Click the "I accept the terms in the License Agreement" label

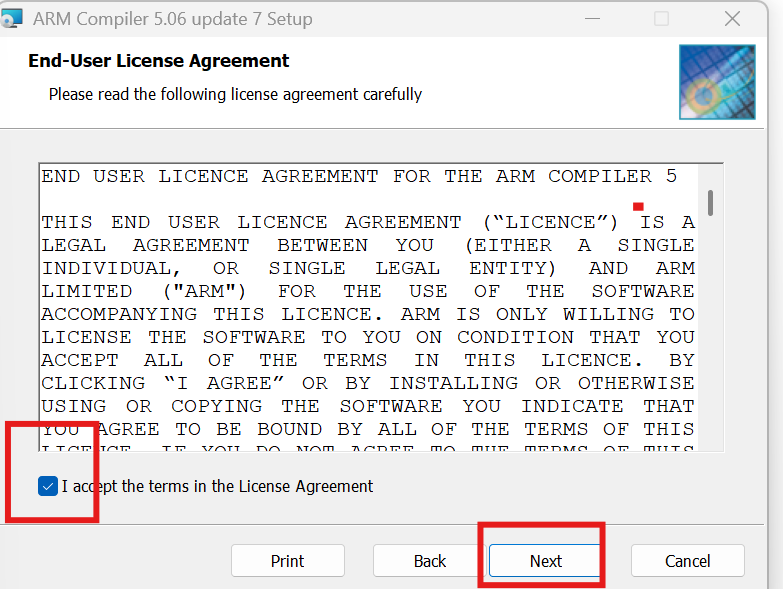[217, 486]
